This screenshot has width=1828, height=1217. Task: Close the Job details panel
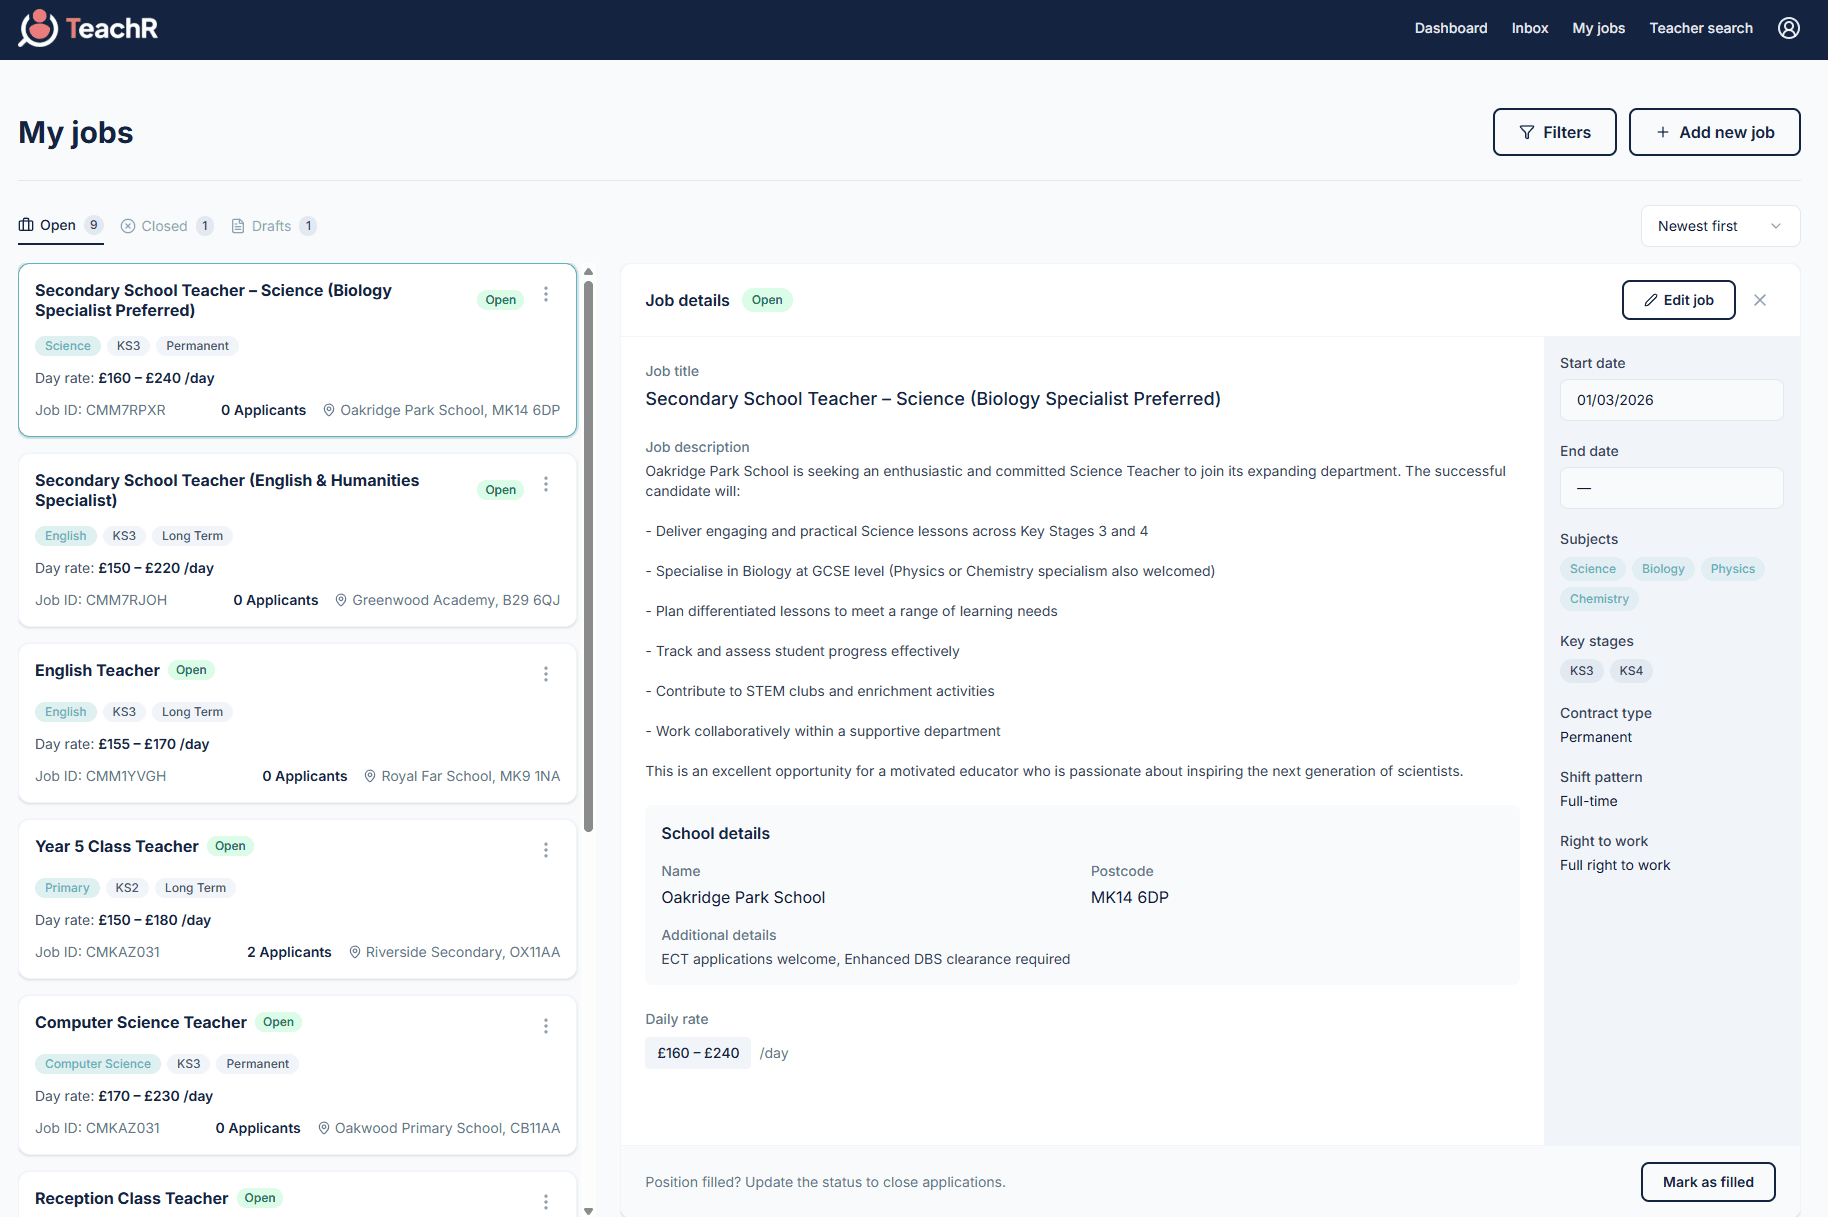point(1760,300)
